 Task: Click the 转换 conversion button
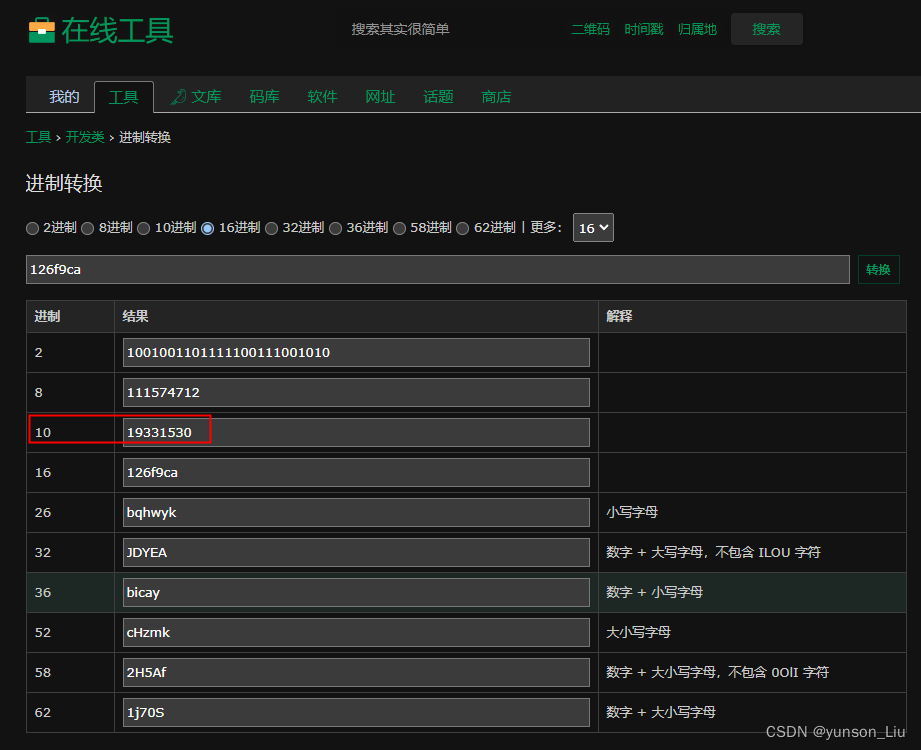point(878,269)
